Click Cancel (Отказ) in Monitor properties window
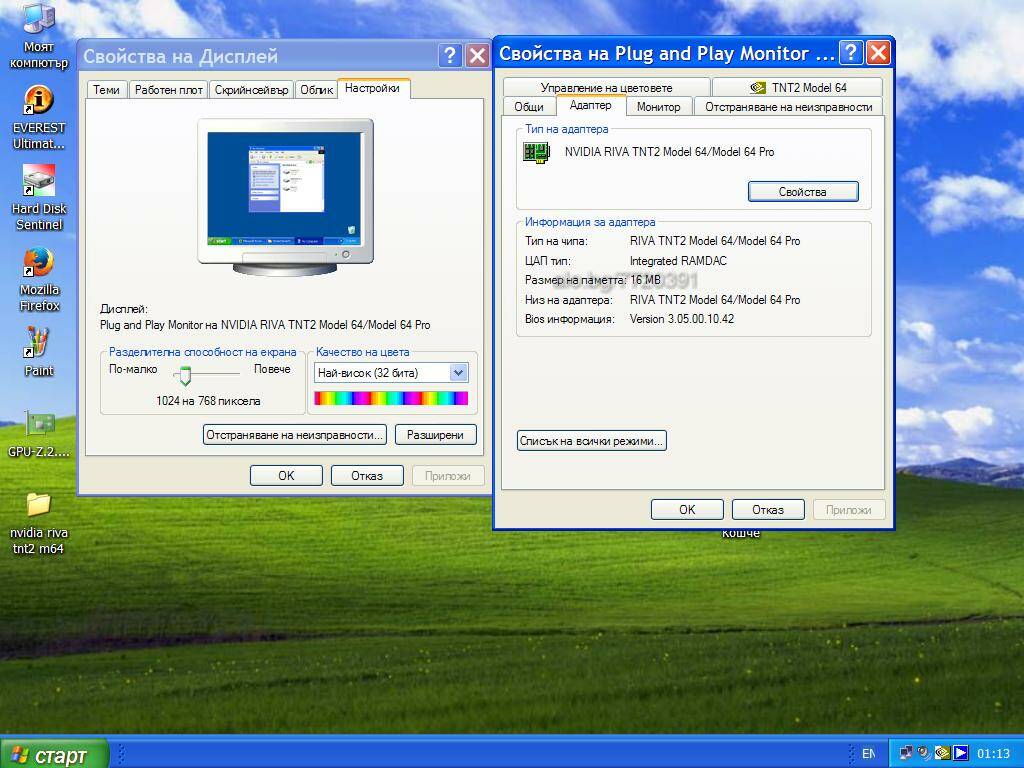Viewport: 1024px width, 768px height. pyautogui.click(x=768, y=509)
